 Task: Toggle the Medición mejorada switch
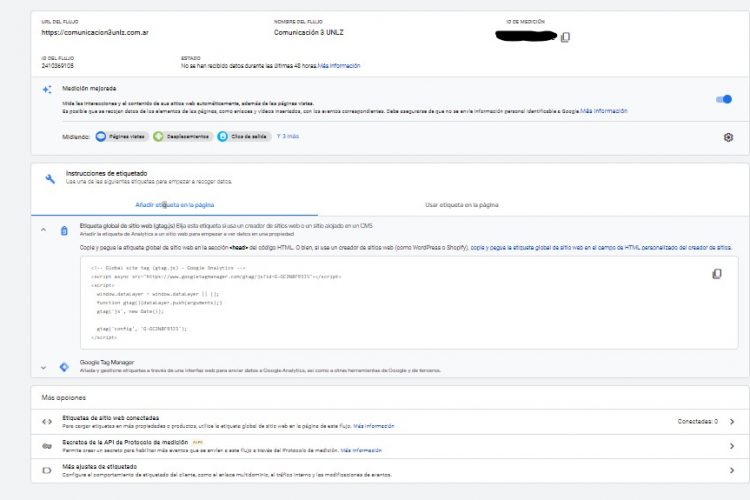click(724, 99)
